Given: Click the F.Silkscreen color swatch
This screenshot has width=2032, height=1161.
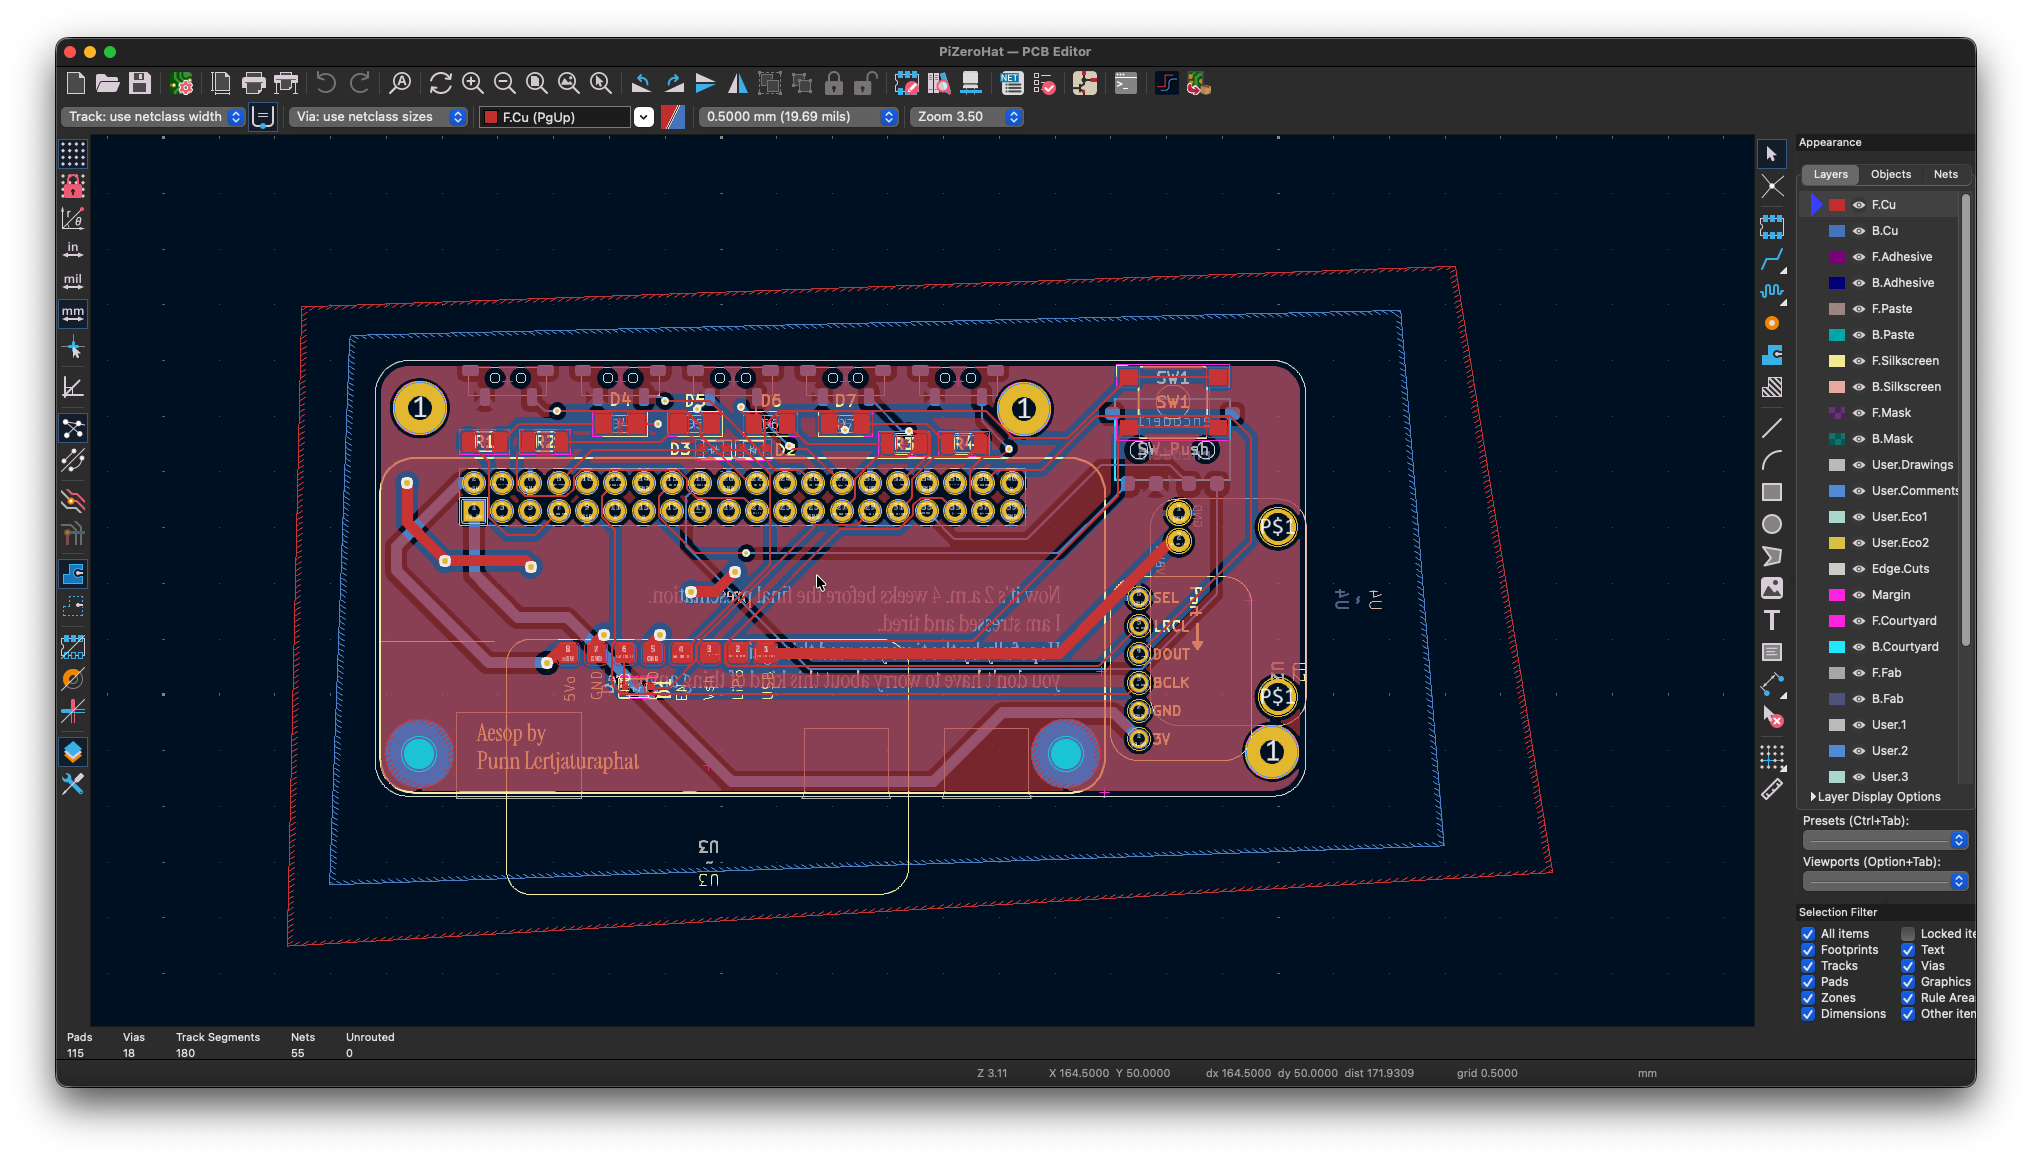Looking at the screenshot, I should (x=1837, y=361).
